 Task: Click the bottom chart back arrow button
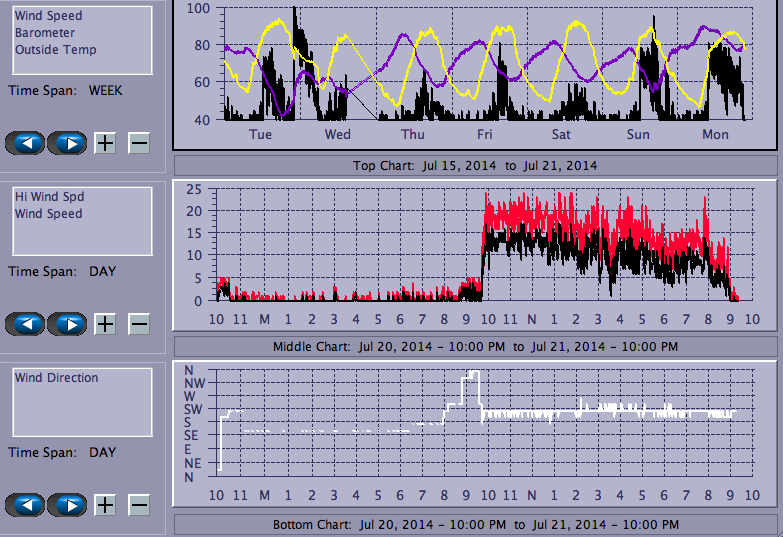click(25, 505)
